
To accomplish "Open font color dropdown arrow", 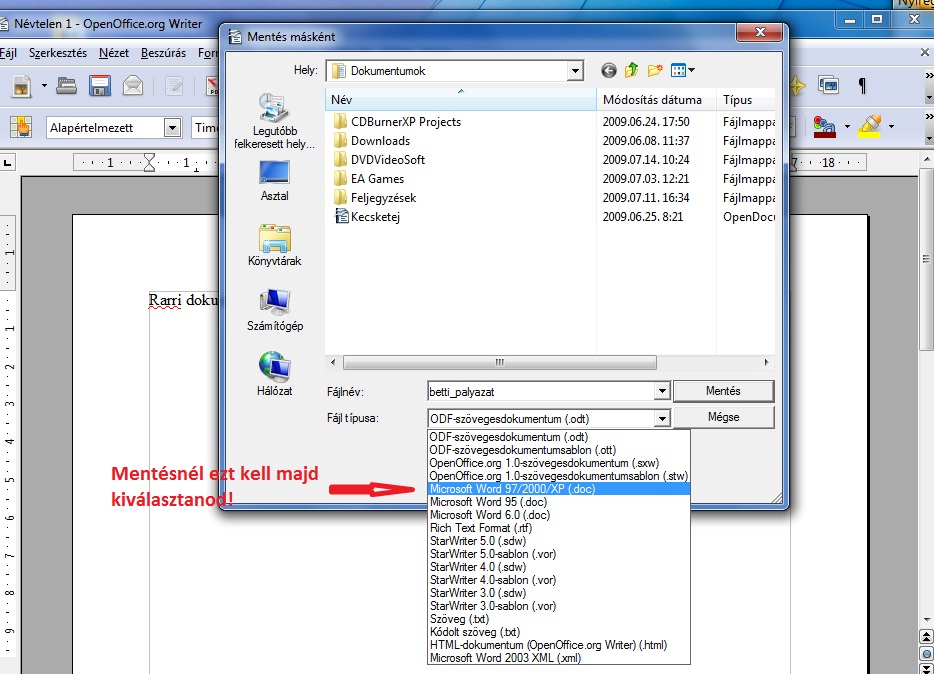I will [x=847, y=127].
